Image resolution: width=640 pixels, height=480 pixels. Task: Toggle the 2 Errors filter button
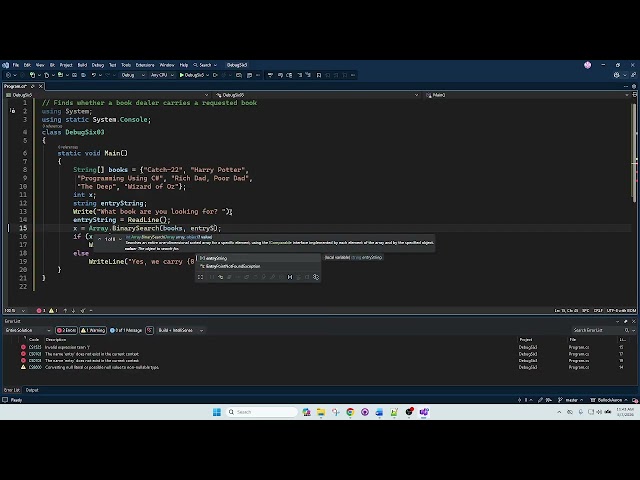click(66, 330)
